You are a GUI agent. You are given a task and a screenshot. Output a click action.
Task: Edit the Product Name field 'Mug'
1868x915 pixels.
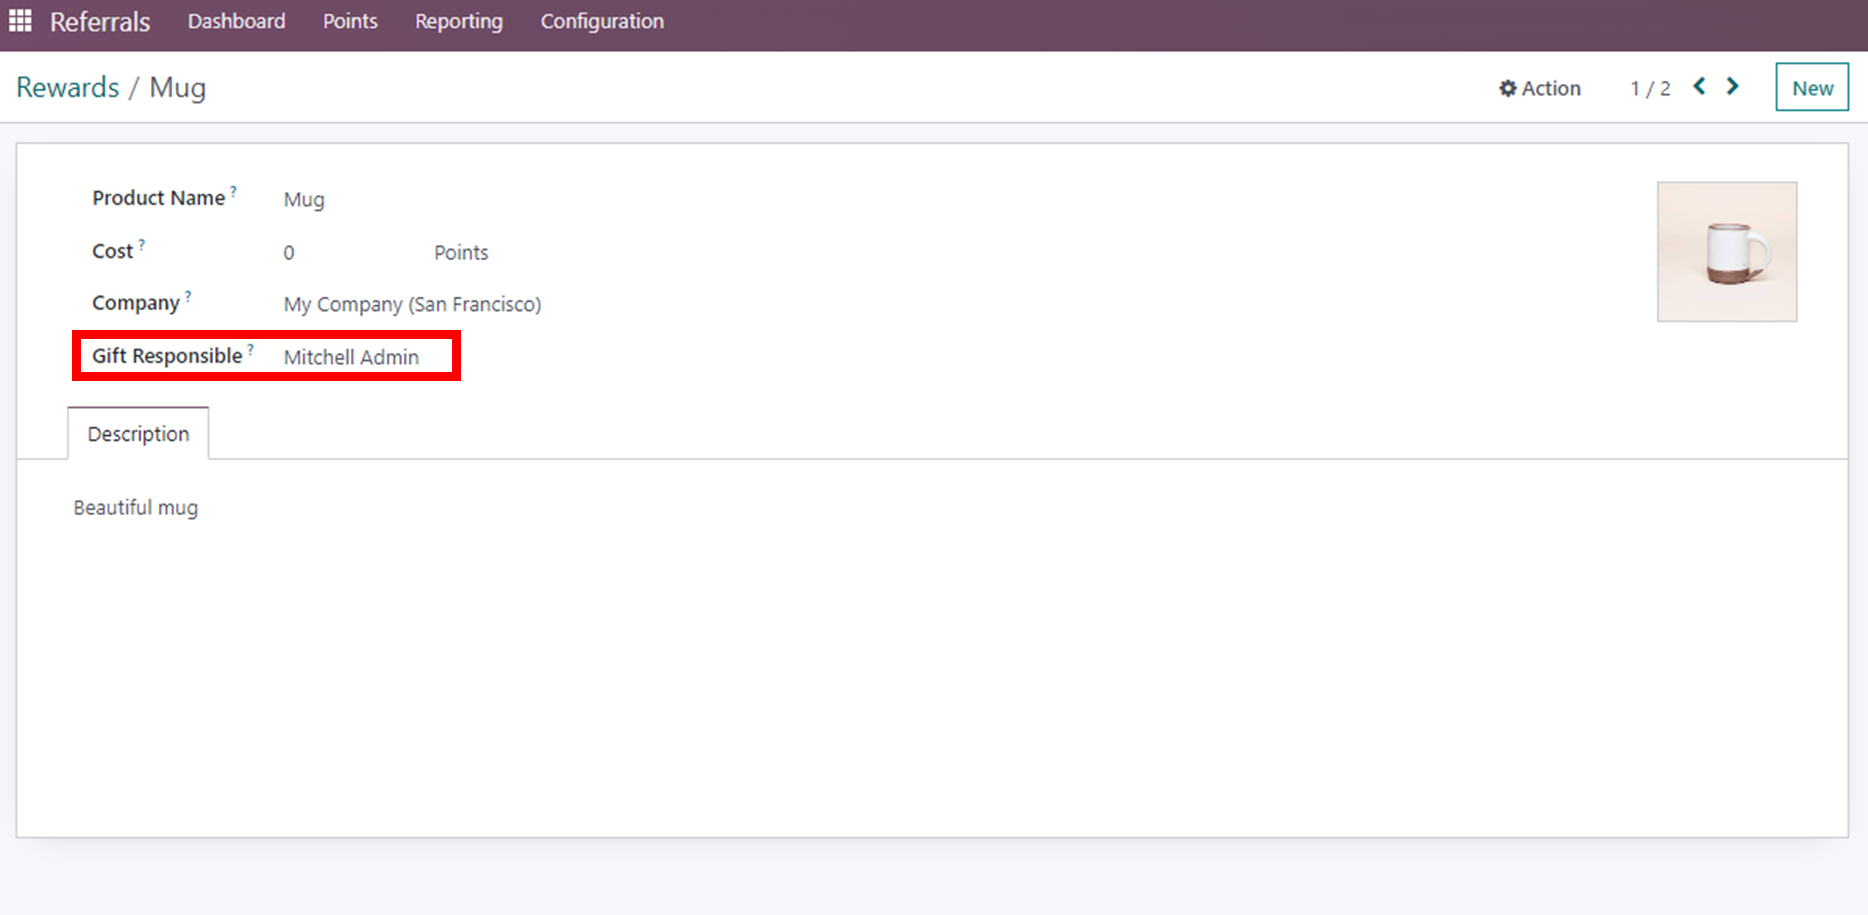click(x=304, y=199)
